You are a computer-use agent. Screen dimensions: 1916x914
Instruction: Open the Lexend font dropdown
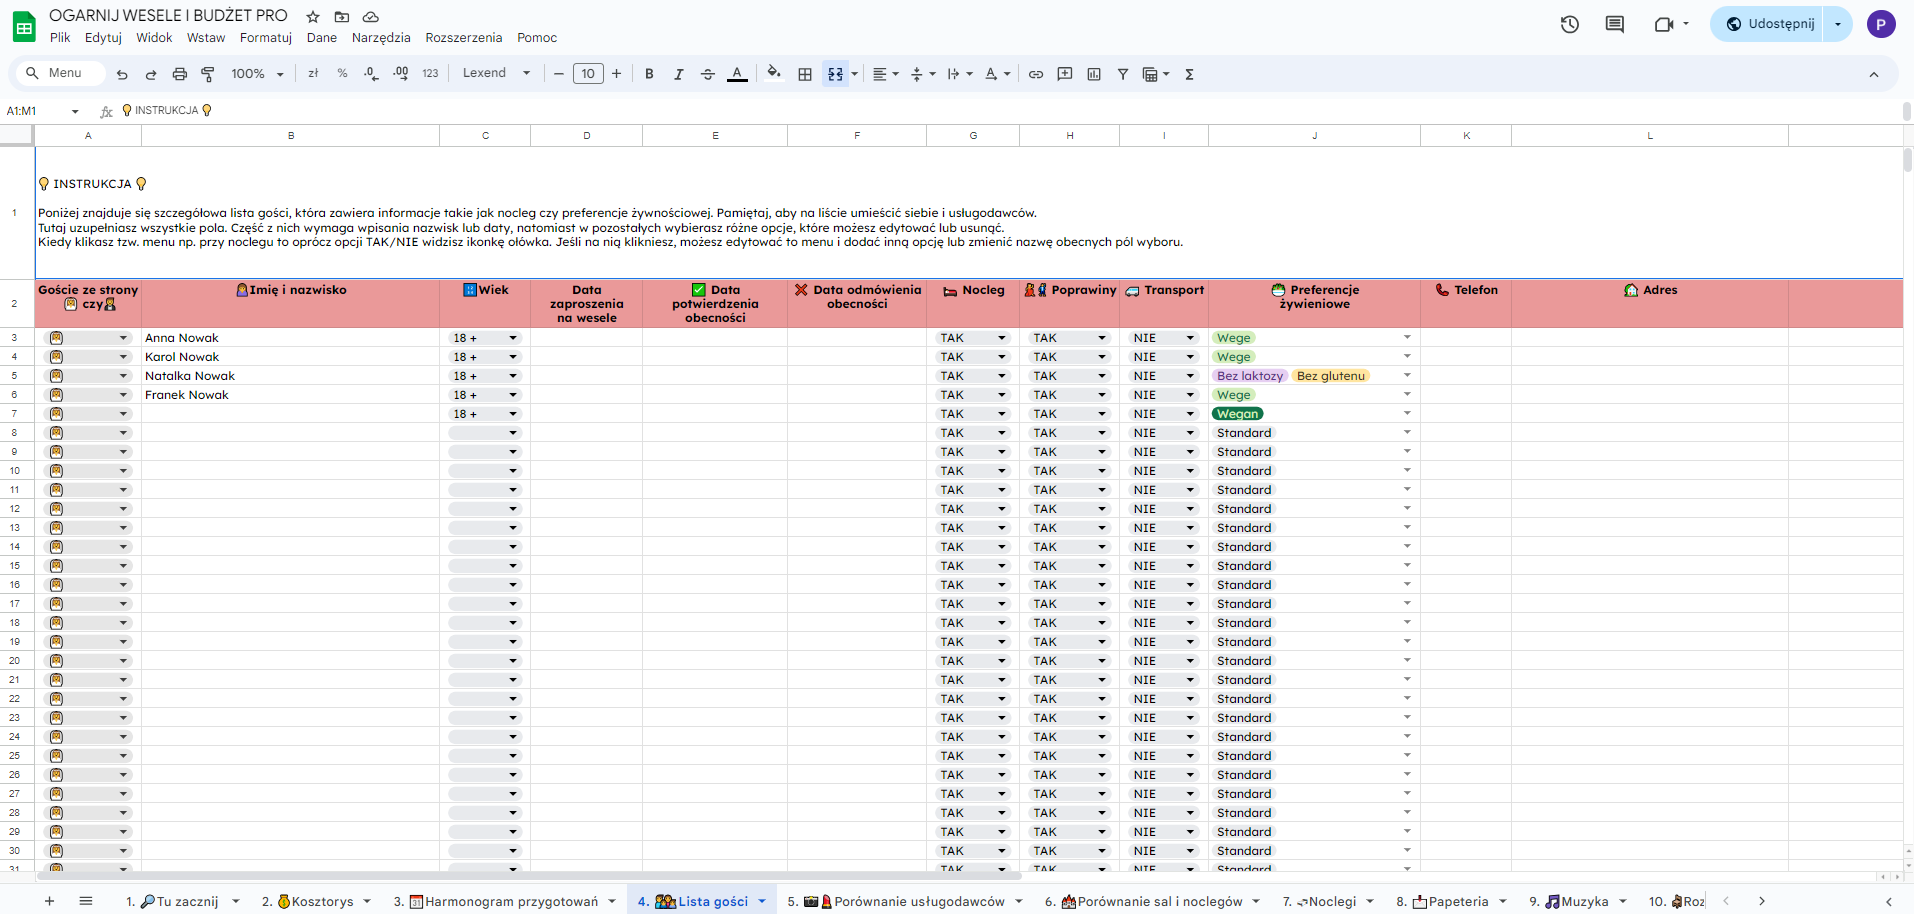click(x=496, y=73)
